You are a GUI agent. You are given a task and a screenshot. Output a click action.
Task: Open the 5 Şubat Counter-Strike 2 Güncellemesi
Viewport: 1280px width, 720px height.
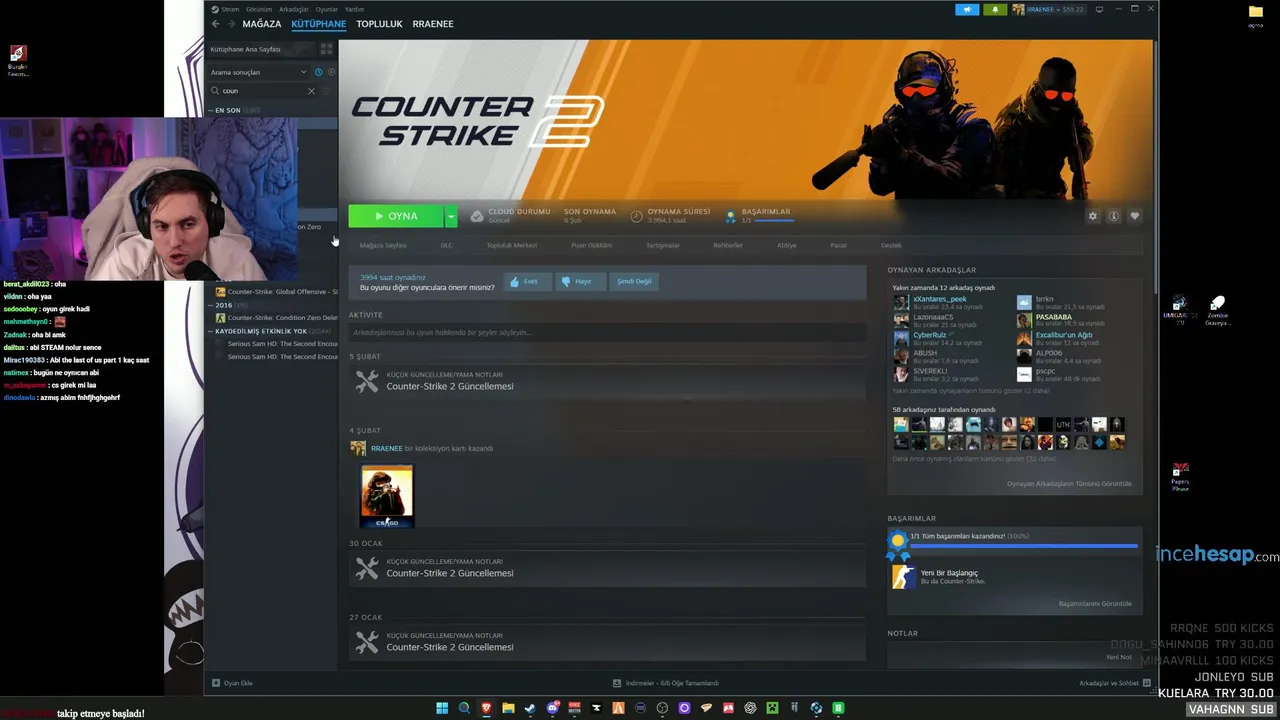coord(607,381)
